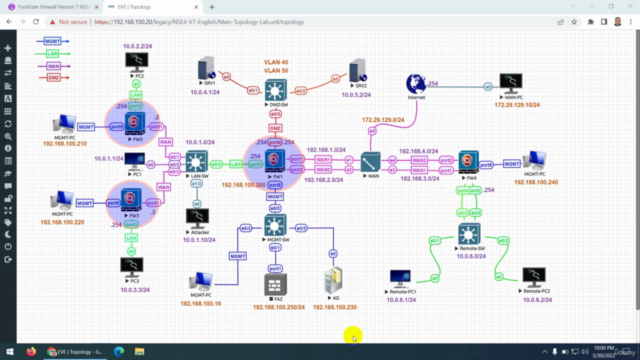640x360 pixels.
Task: Open File Explorer from taskbar
Action: [139, 351]
